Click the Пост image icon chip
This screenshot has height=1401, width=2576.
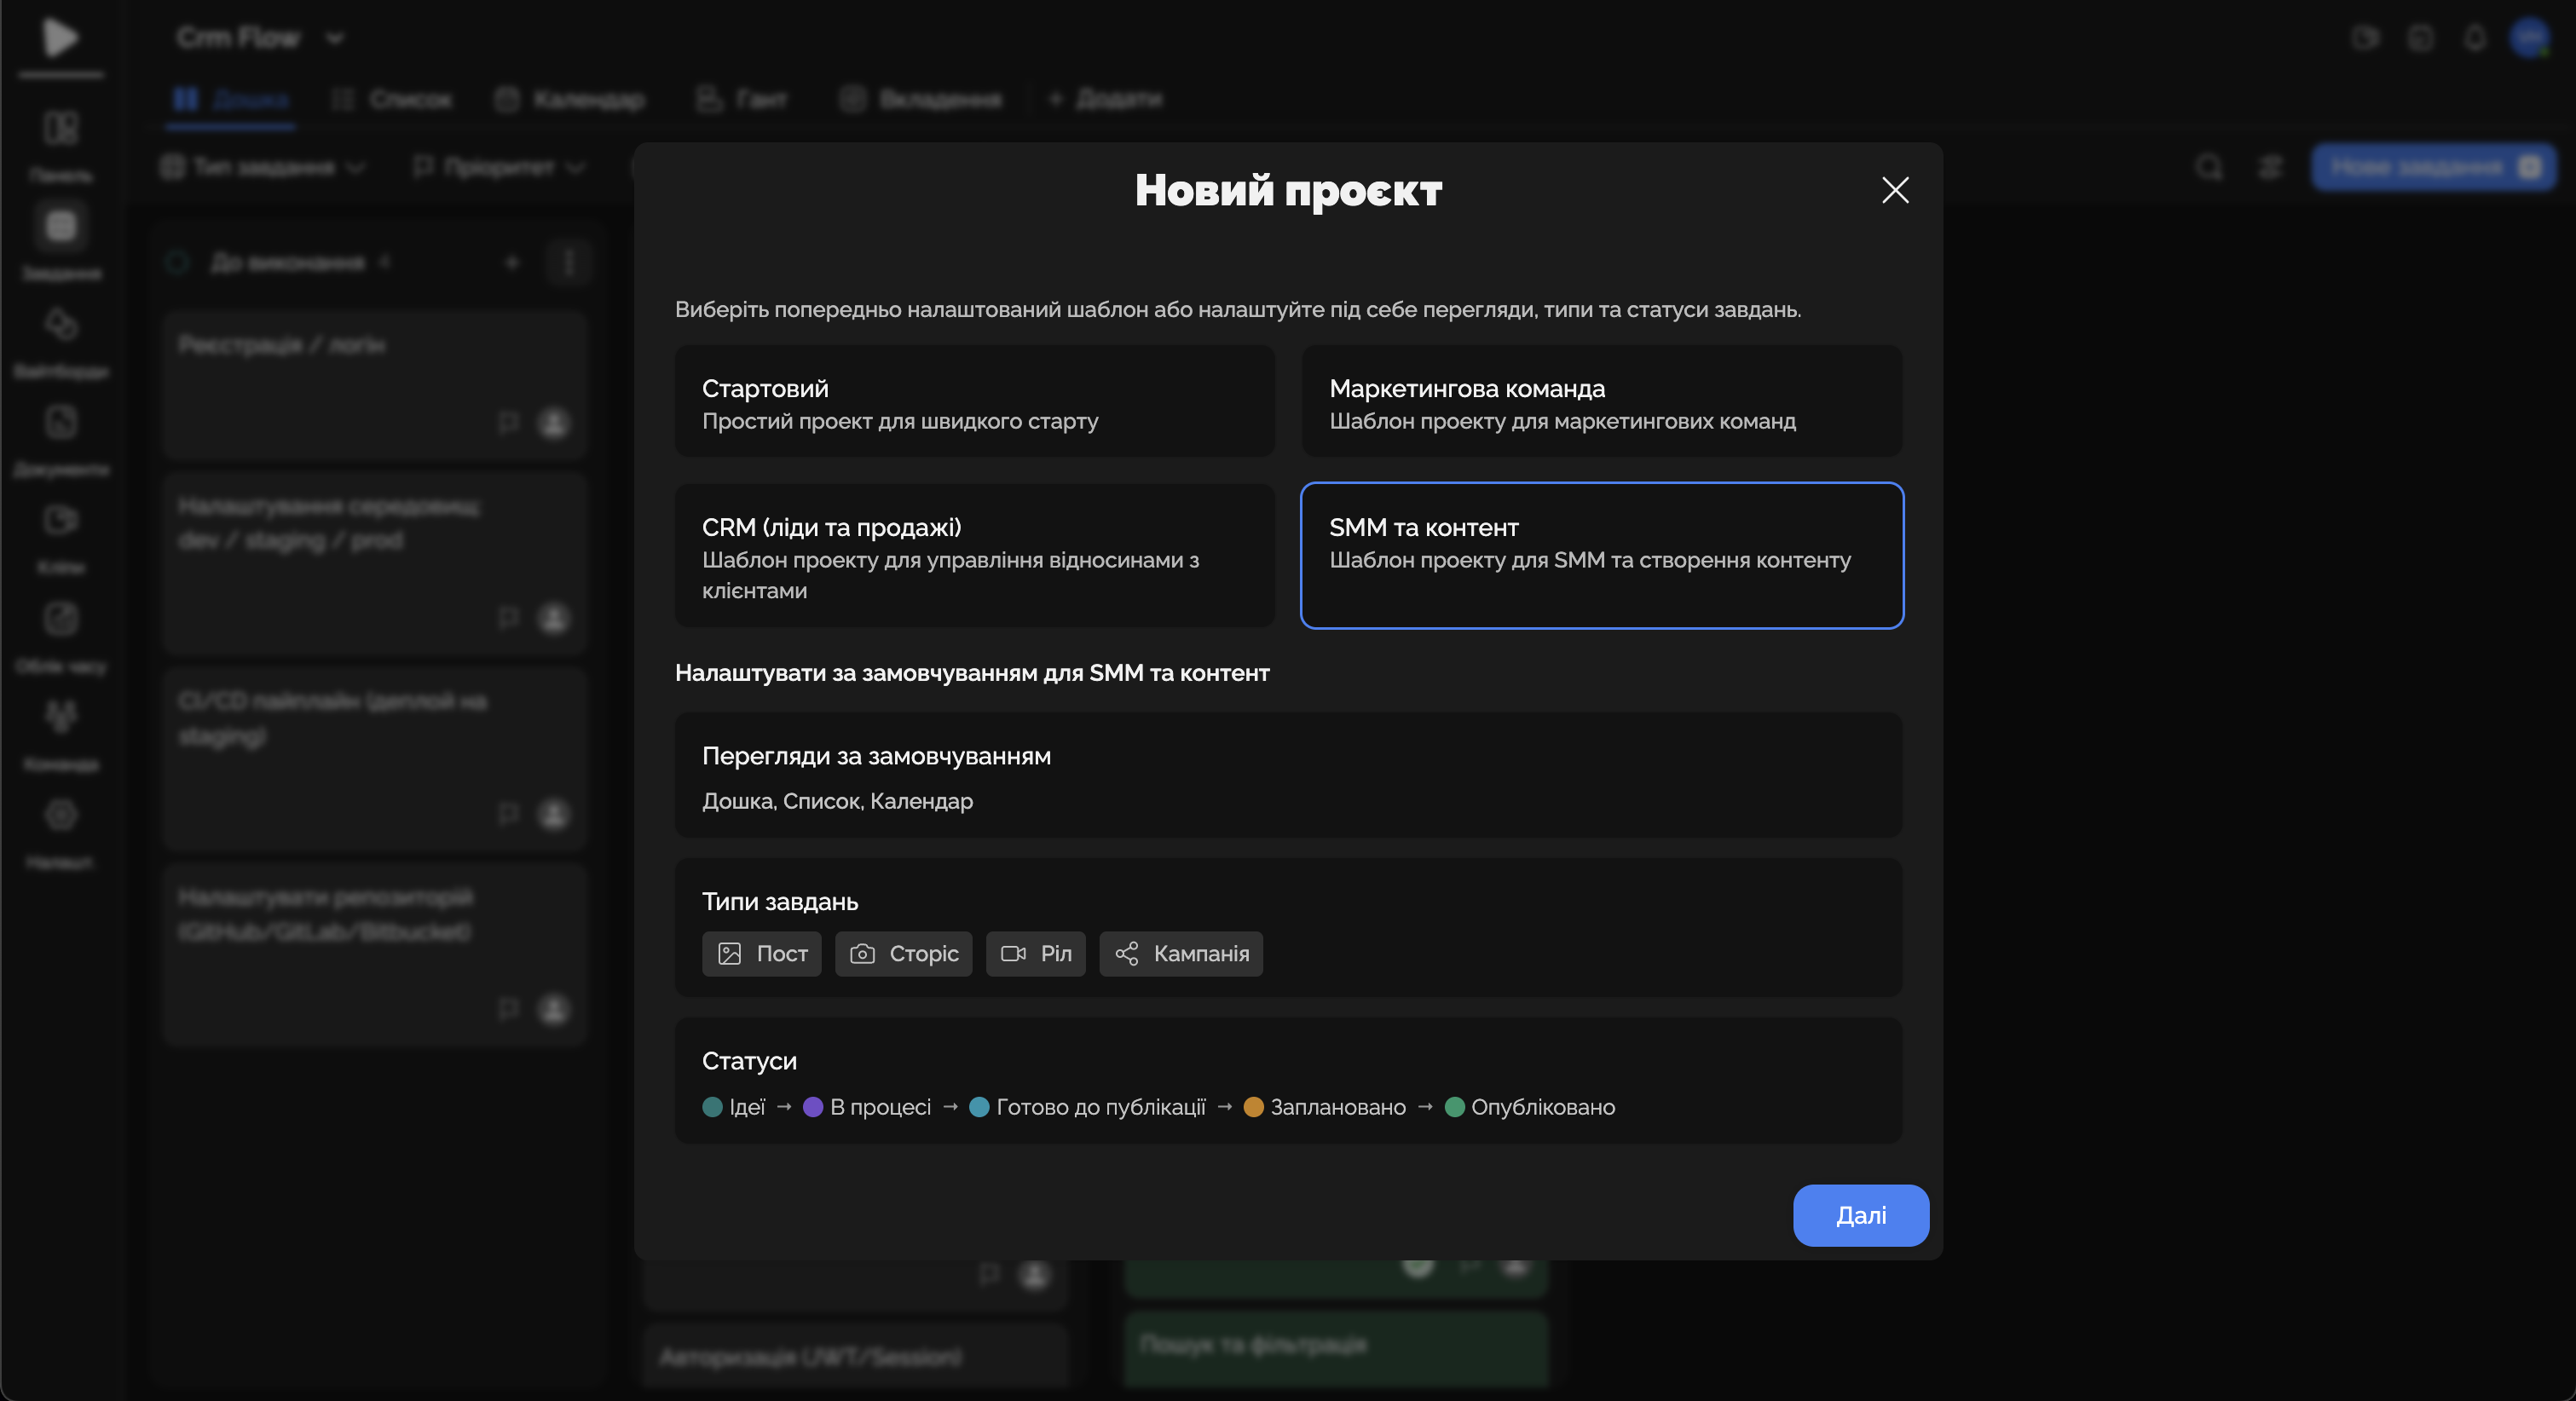[761, 954]
